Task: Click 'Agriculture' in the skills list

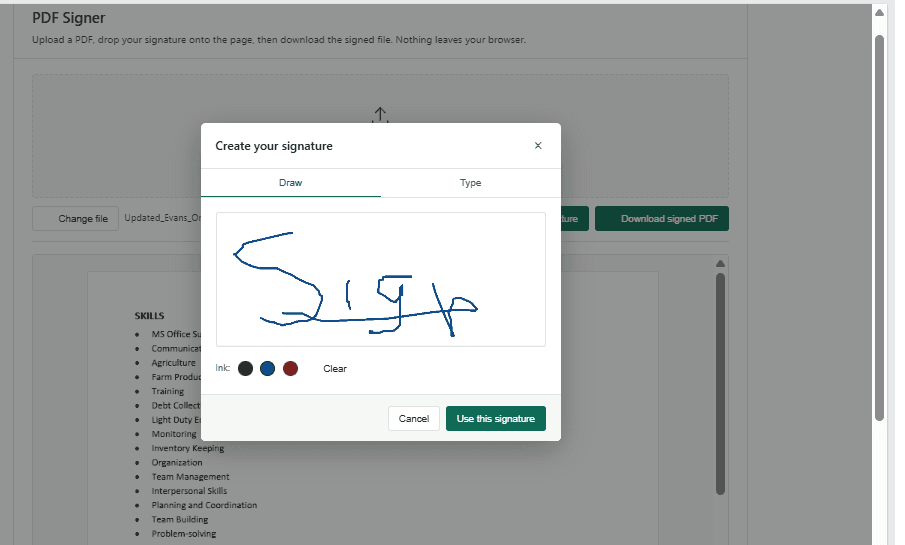Action: click(173, 363)
